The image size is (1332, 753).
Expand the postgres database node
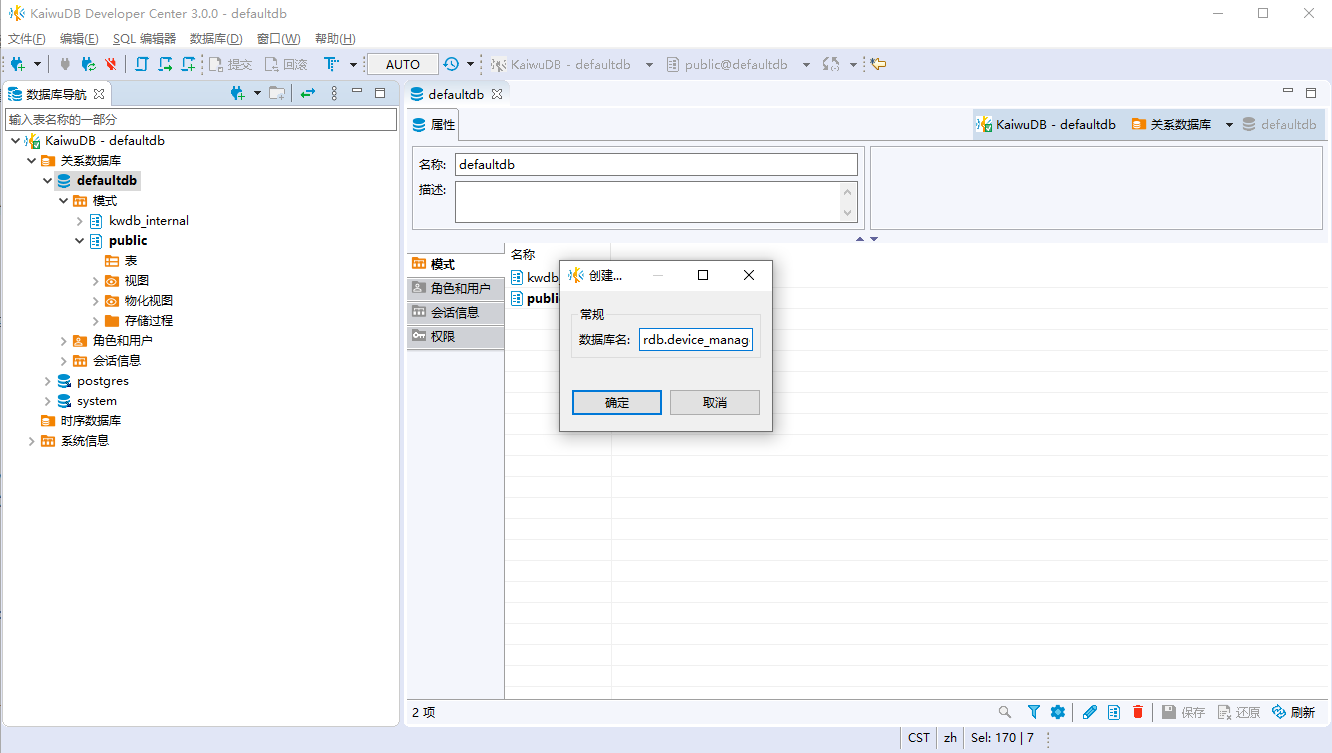pyautogui.click(x=48, y=381)
